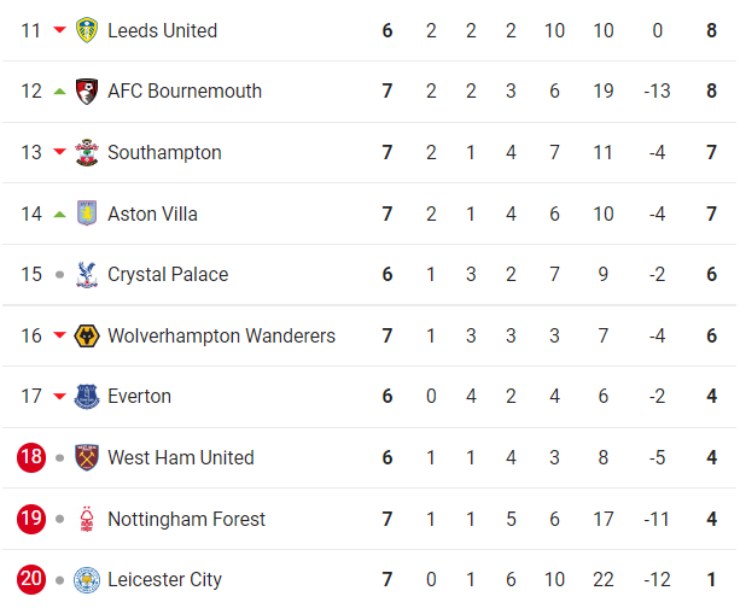Viewport: 740px width, 614px height.
Task: Click the Leicester City club crest
Action: [x=87, y=580]
